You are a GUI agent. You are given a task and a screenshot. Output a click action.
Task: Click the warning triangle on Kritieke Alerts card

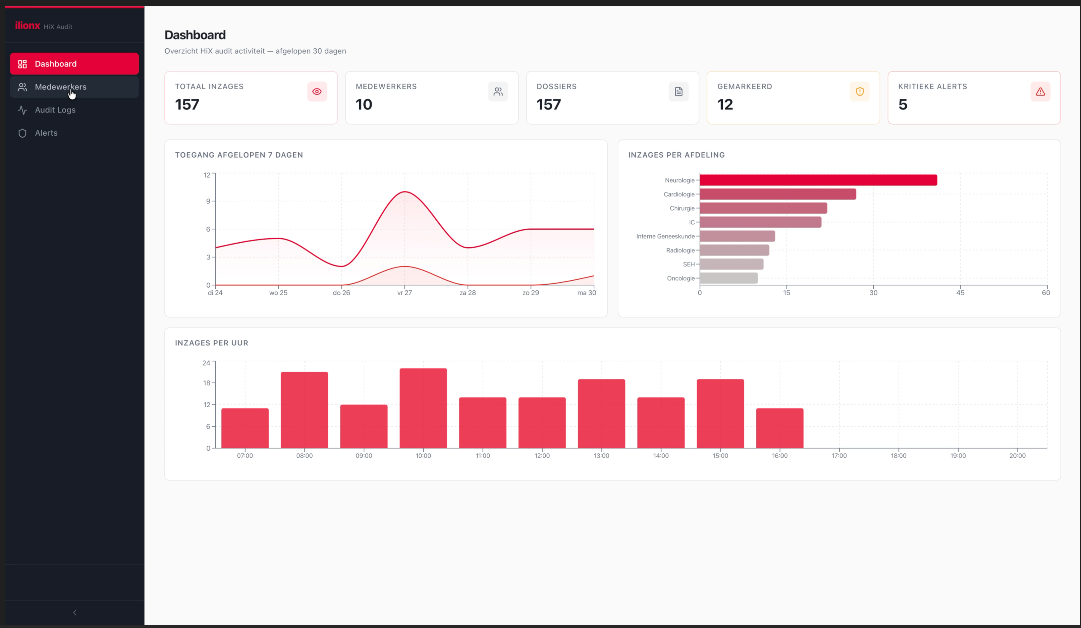(x=1040, y=91)
